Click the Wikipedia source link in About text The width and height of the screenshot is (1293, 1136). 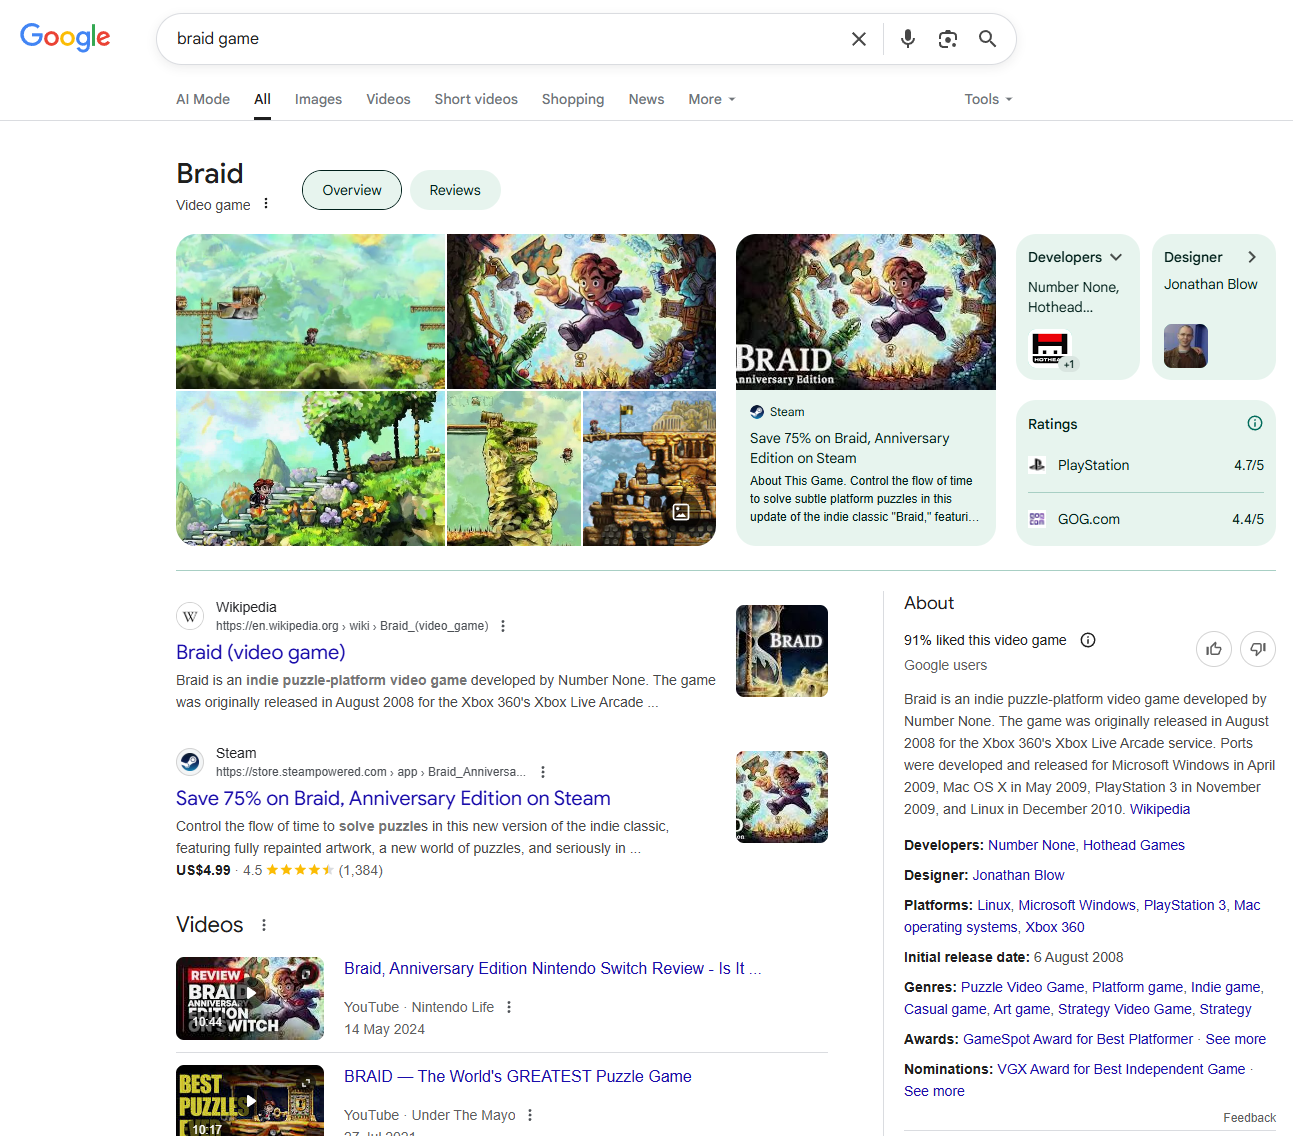tap(1160, 809)
